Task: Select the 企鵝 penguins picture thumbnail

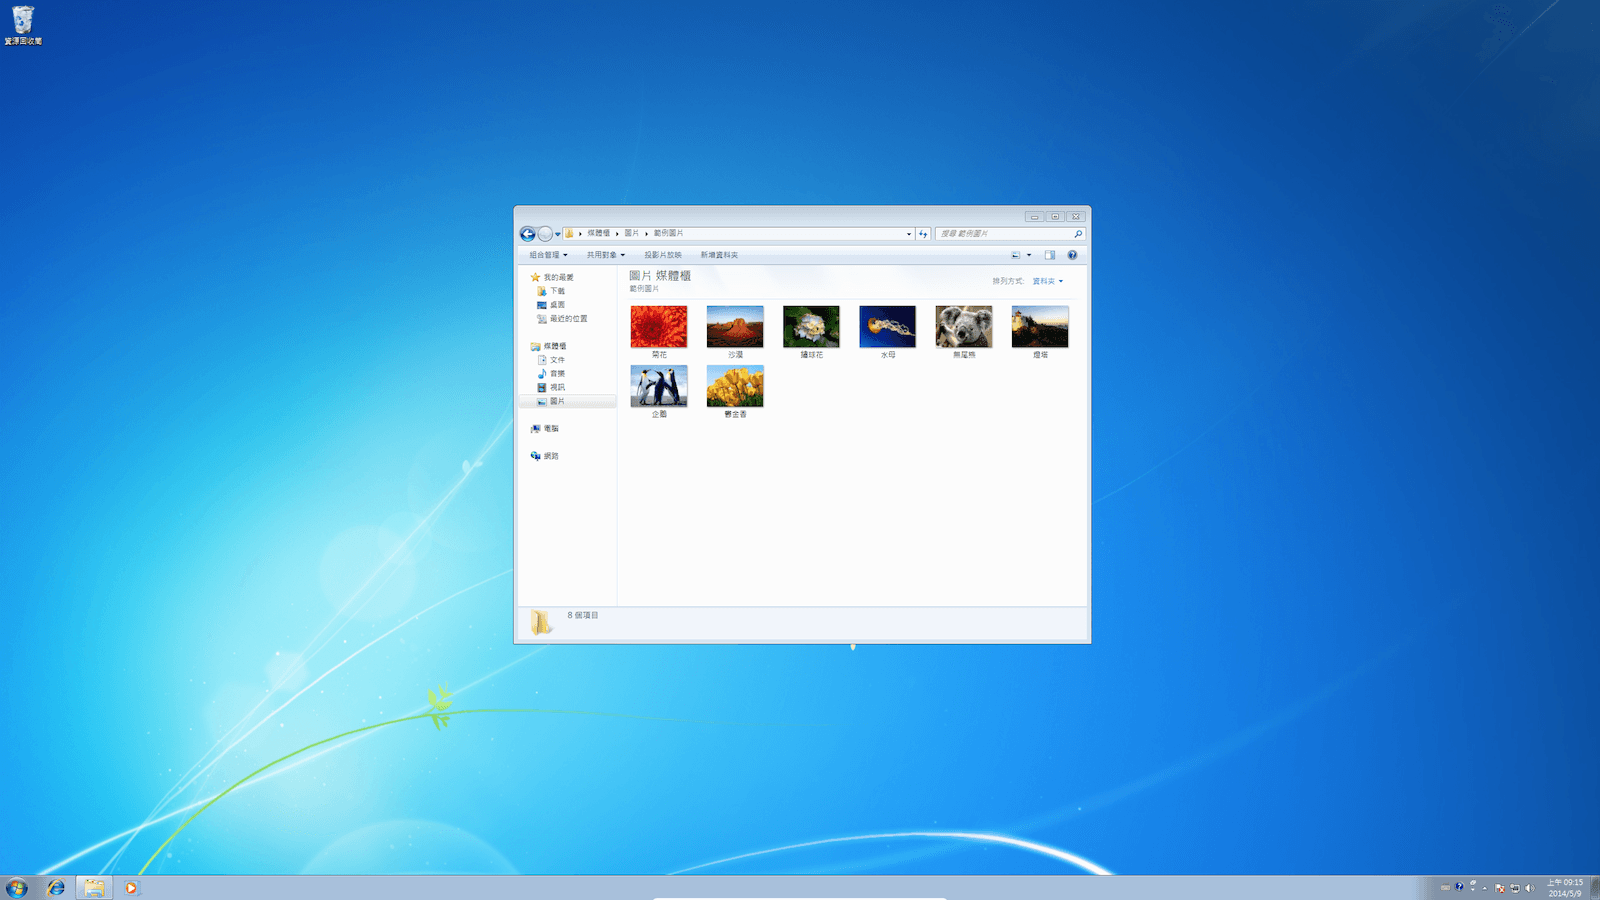Action: [658, 388]
